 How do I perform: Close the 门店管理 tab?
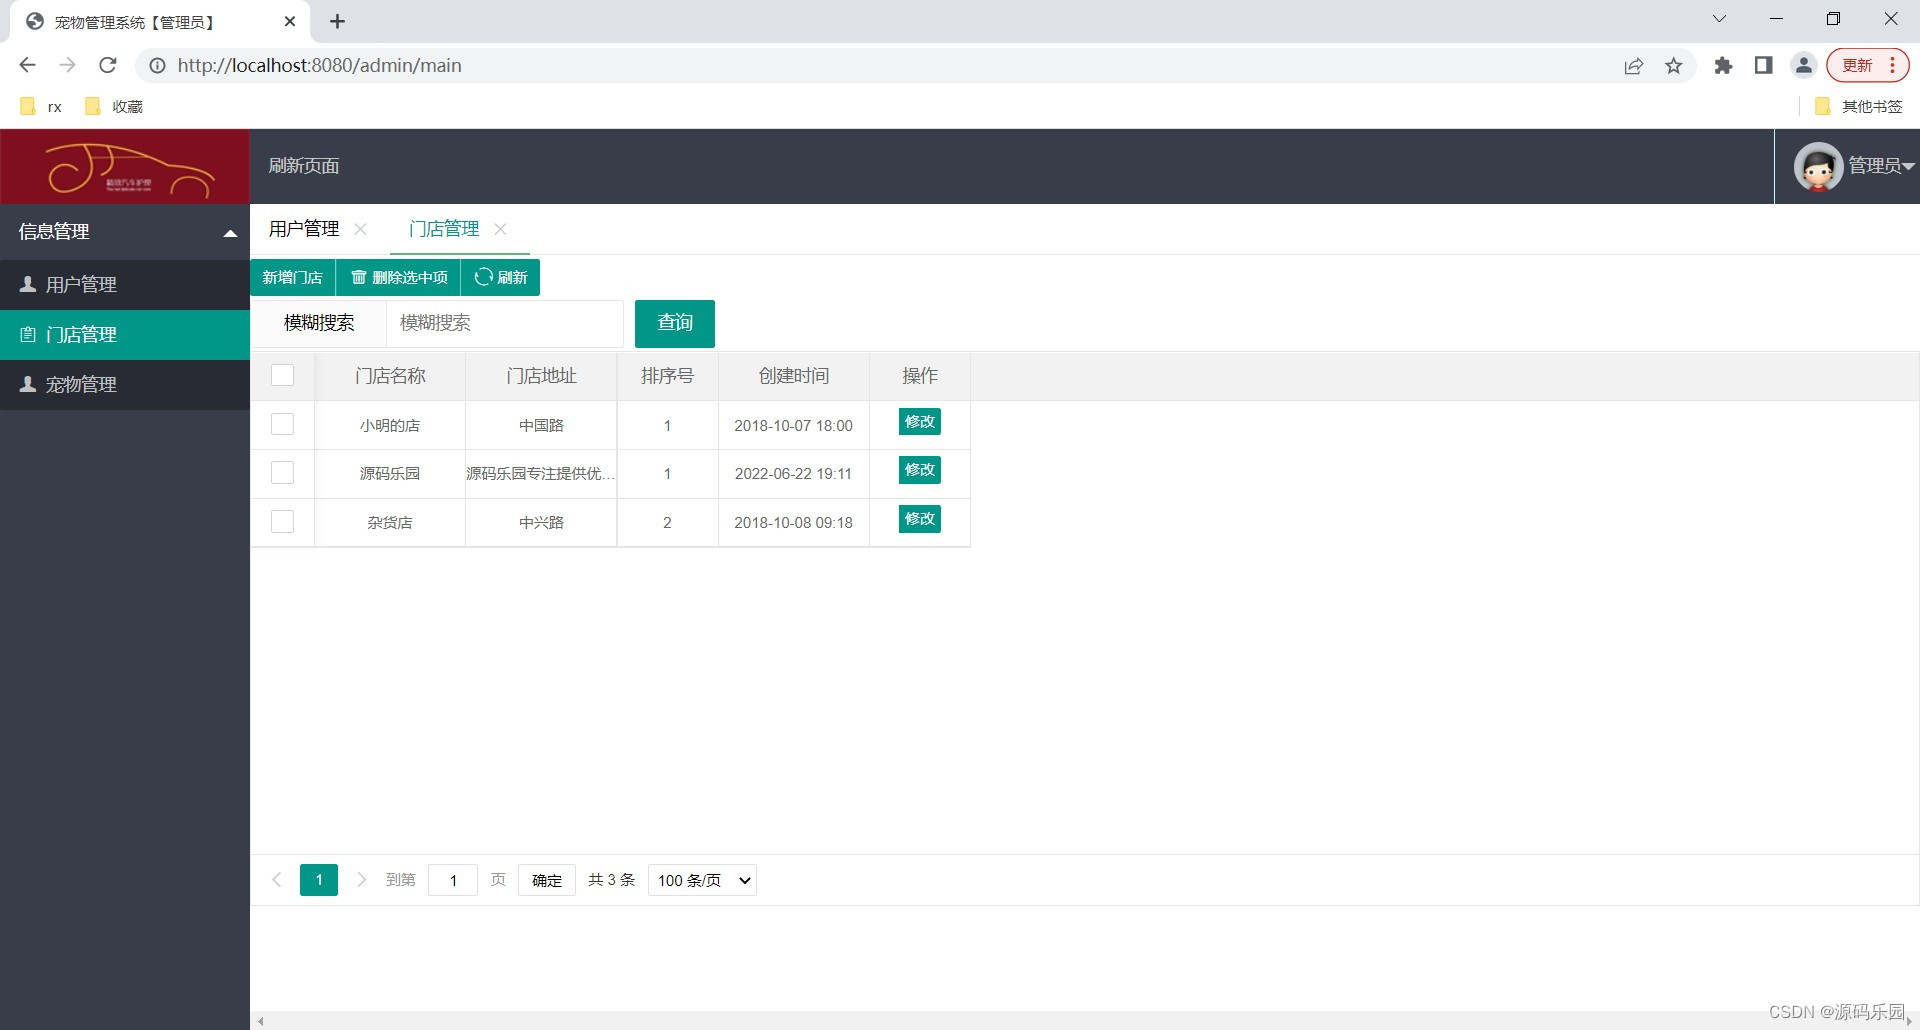(501, 229)
